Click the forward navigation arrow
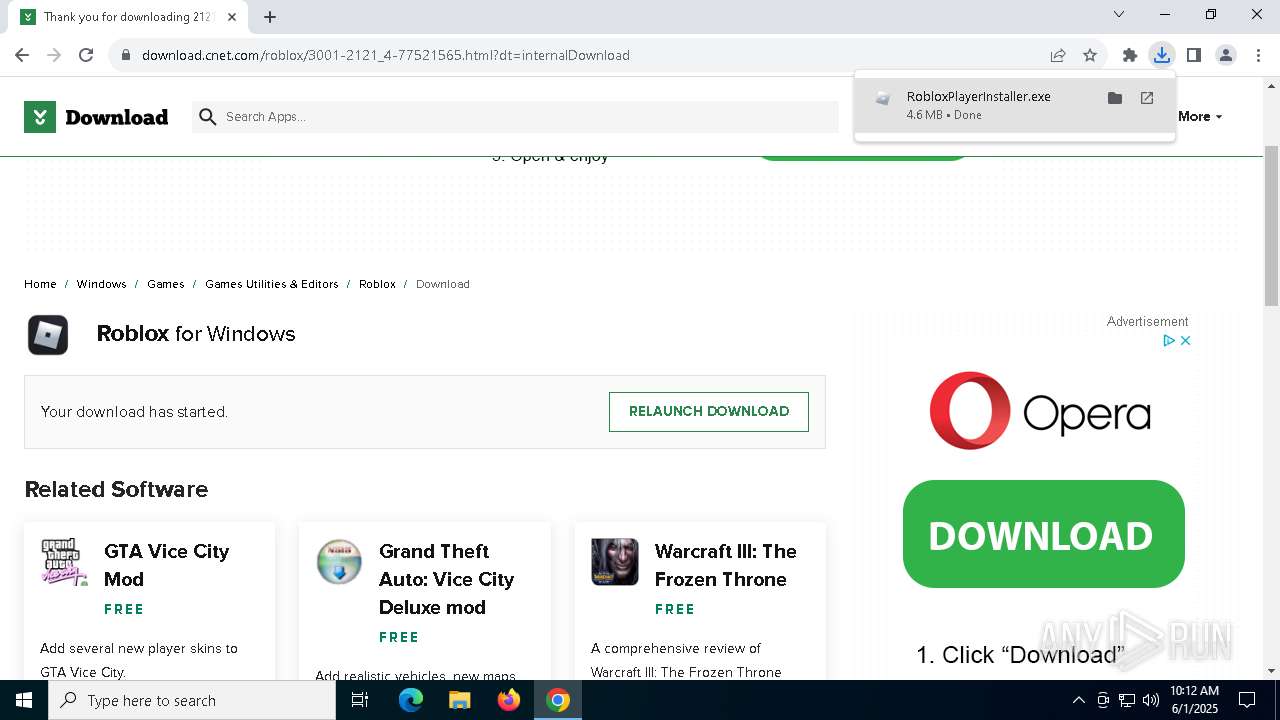 (x=54, y=55)
